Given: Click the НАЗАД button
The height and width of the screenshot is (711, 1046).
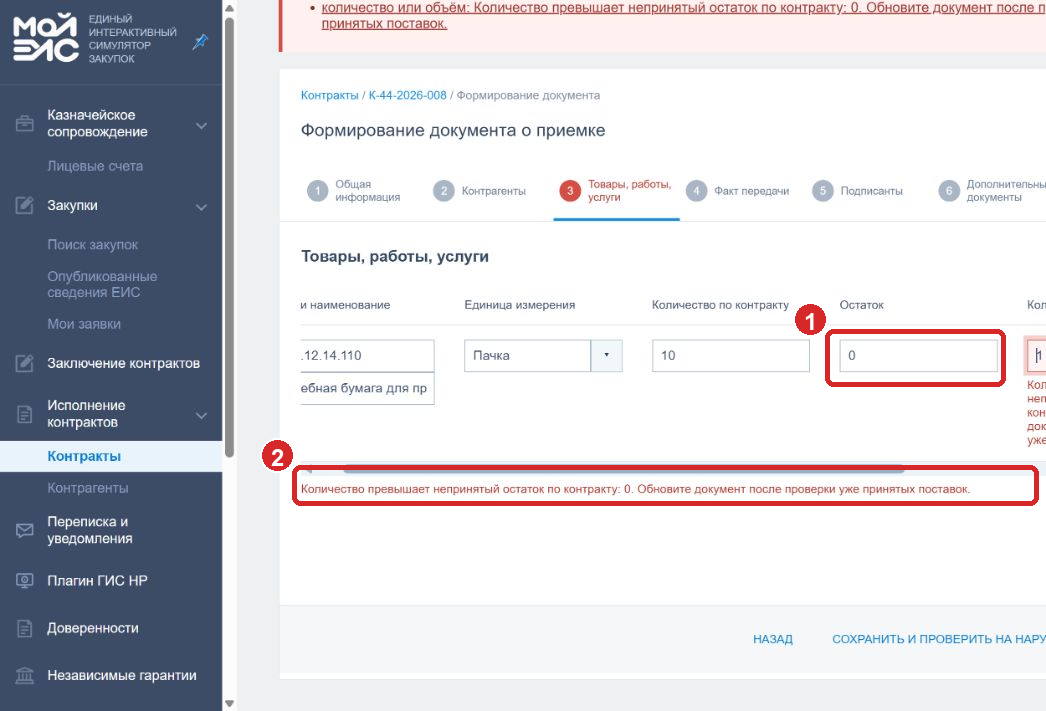Looking at the screenshot, I should tap(772, 639).
